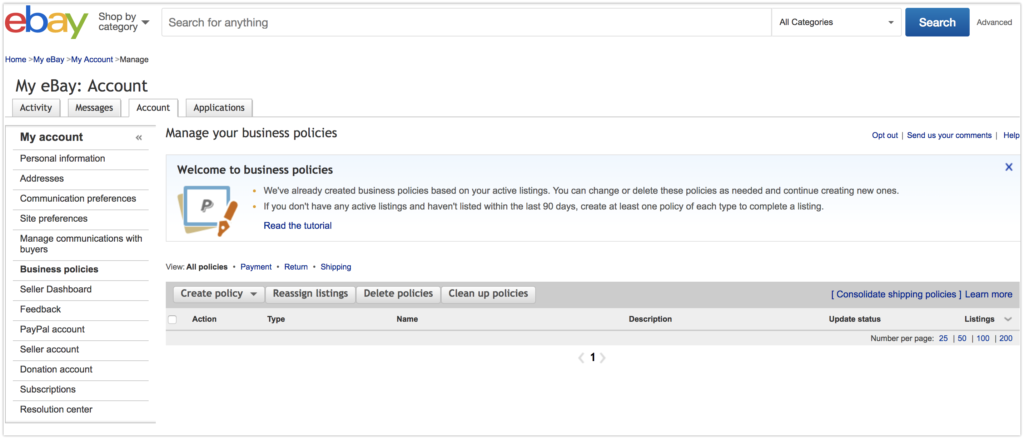This screenshot has width=1024, height=439.
Task: Select the Account tab
Action: (x=153, y=108)
